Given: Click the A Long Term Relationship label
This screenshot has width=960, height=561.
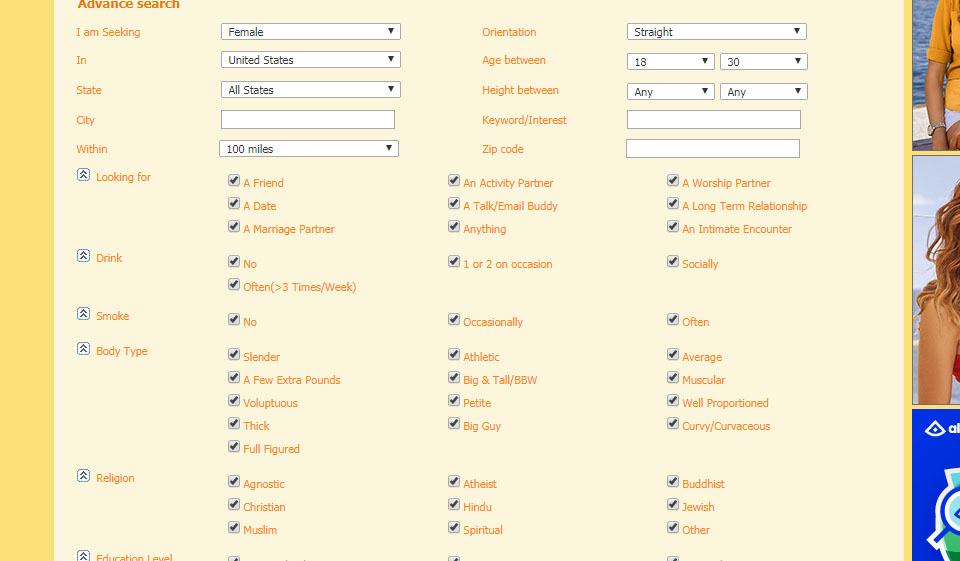Looking at the screenshot, I should [x=744, y=206].
